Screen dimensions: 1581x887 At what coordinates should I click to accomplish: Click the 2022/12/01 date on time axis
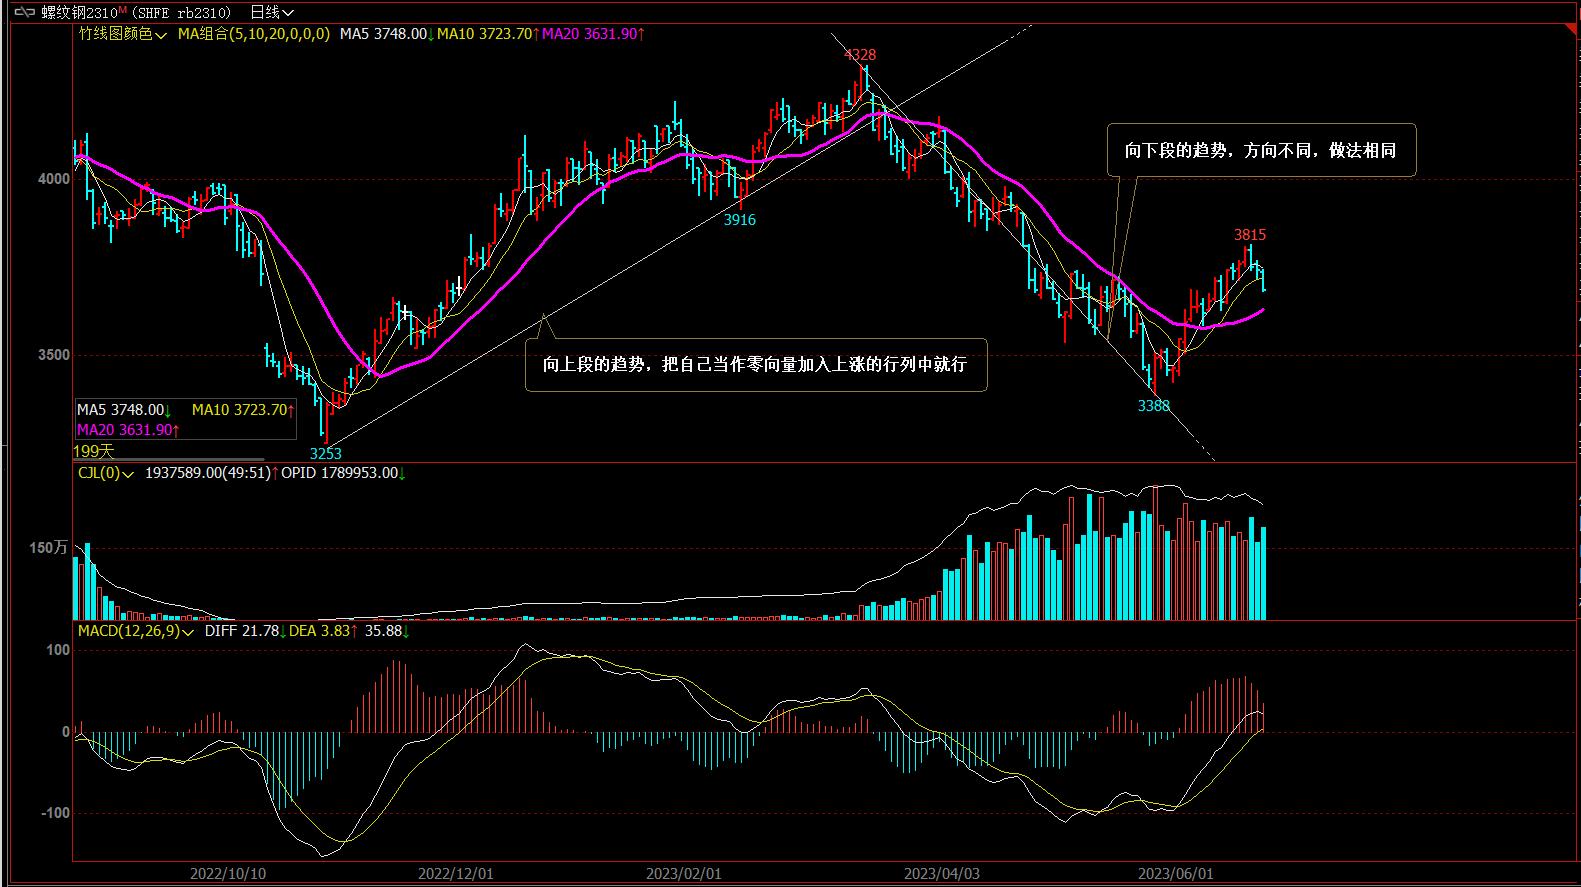coord(455,873)
